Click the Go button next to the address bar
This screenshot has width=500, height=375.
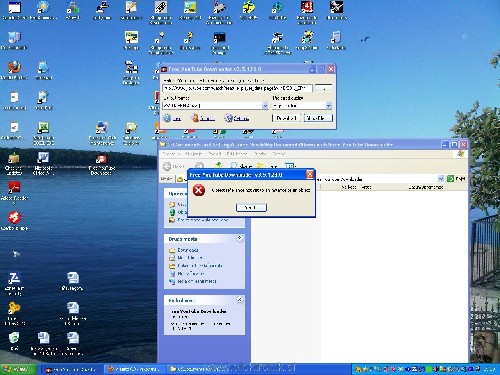pyautogui.click(x=456, y=179)
